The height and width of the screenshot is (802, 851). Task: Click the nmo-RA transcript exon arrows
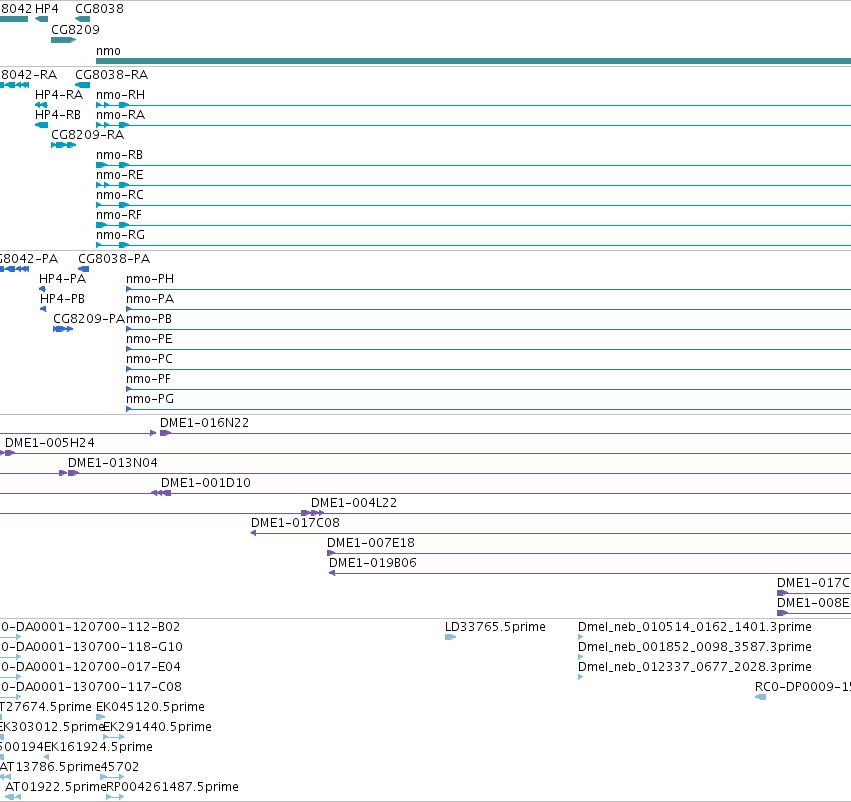pyautogui.click(x=112, y=125)
